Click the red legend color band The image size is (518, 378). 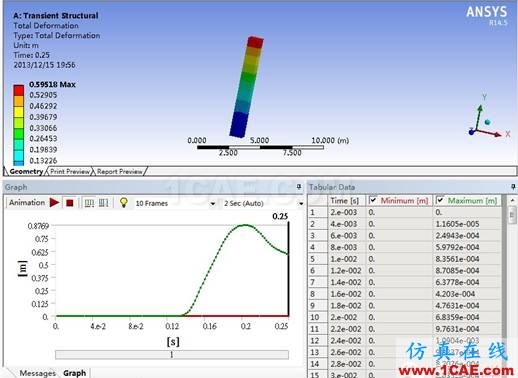point(19,90)
